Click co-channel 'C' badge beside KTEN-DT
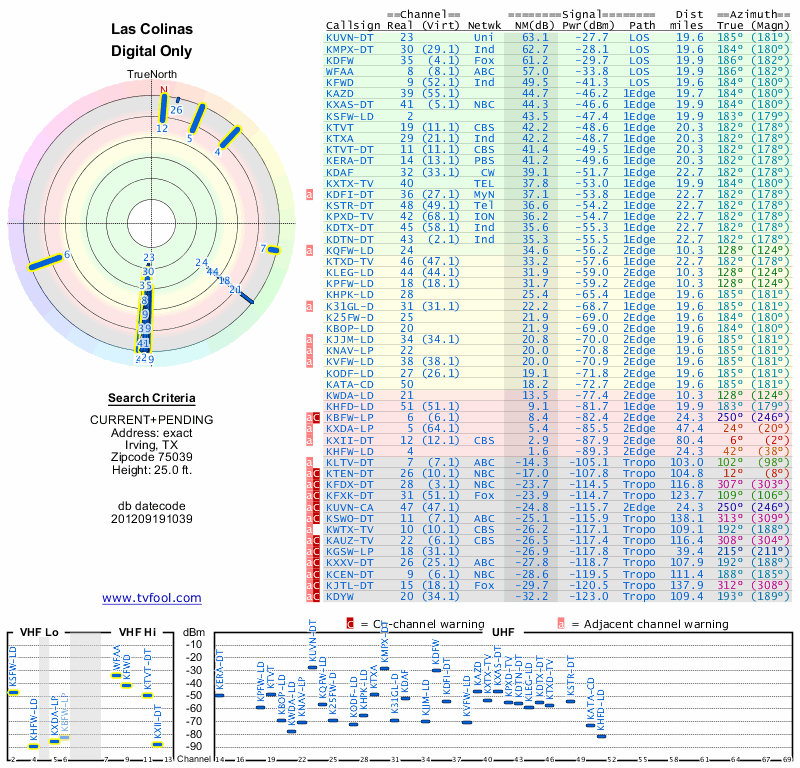Screen dimensions: 800x768 tap(316, 474)
